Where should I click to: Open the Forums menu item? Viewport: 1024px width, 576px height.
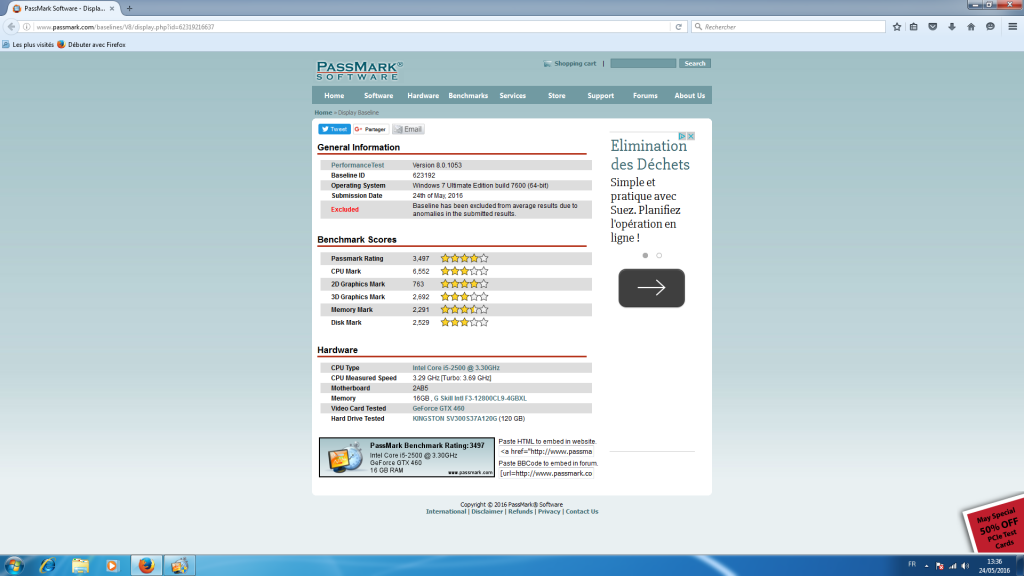645,95
